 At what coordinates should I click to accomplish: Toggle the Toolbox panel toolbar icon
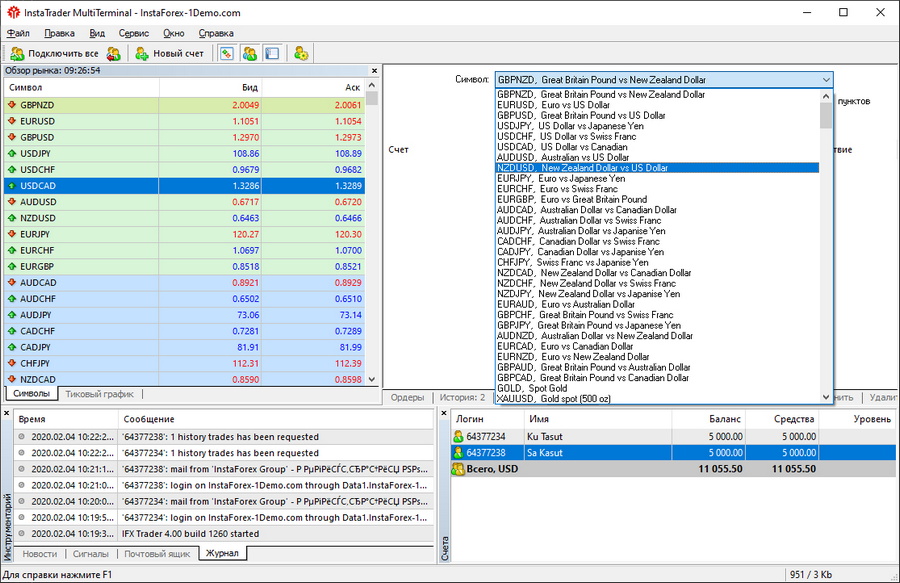272,53
